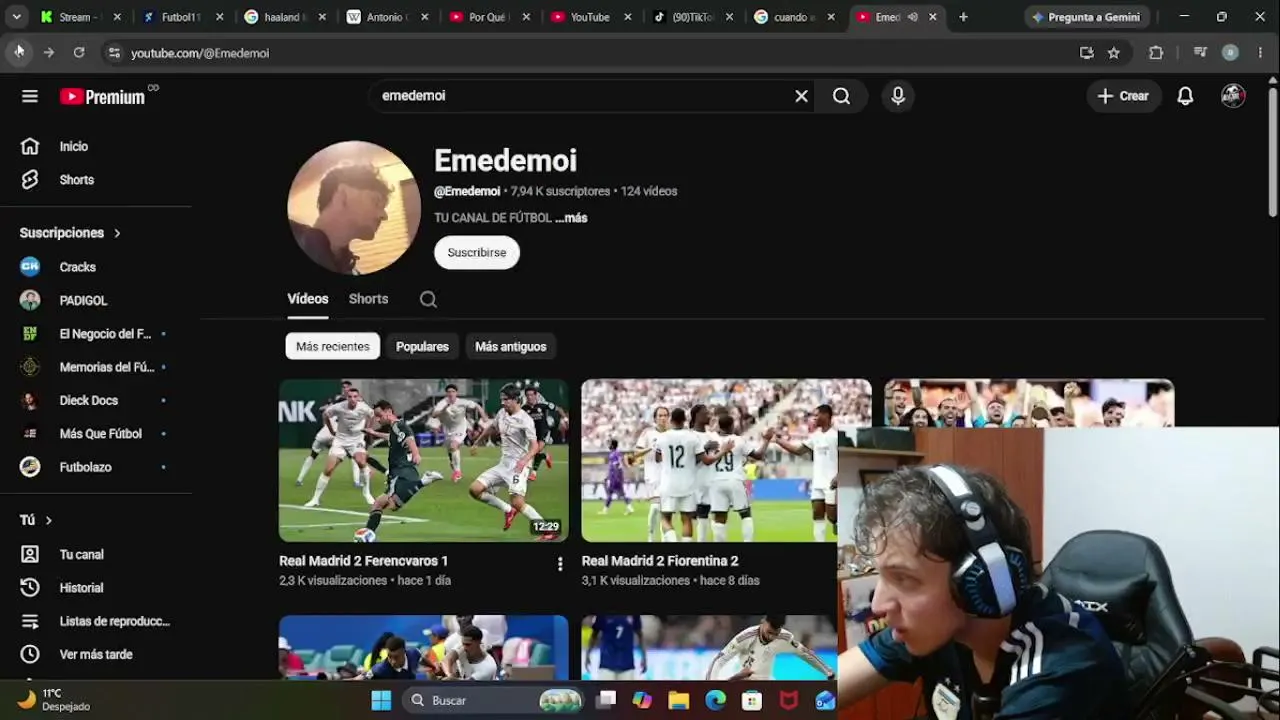Open Real Madrid 2 Fiorentina 2 title

(660, 561)
